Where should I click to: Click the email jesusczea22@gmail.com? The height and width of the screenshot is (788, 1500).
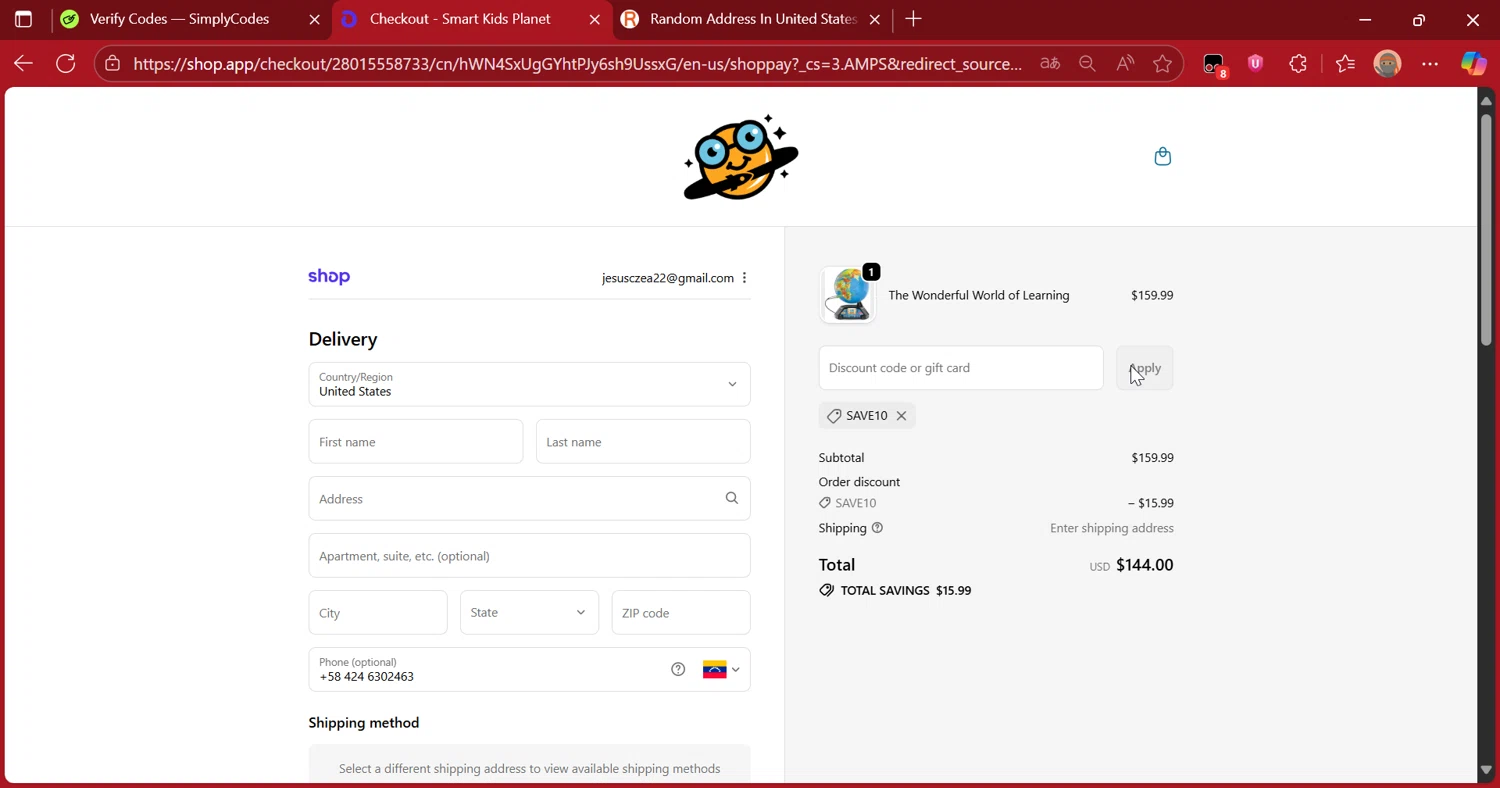point(668,278)
